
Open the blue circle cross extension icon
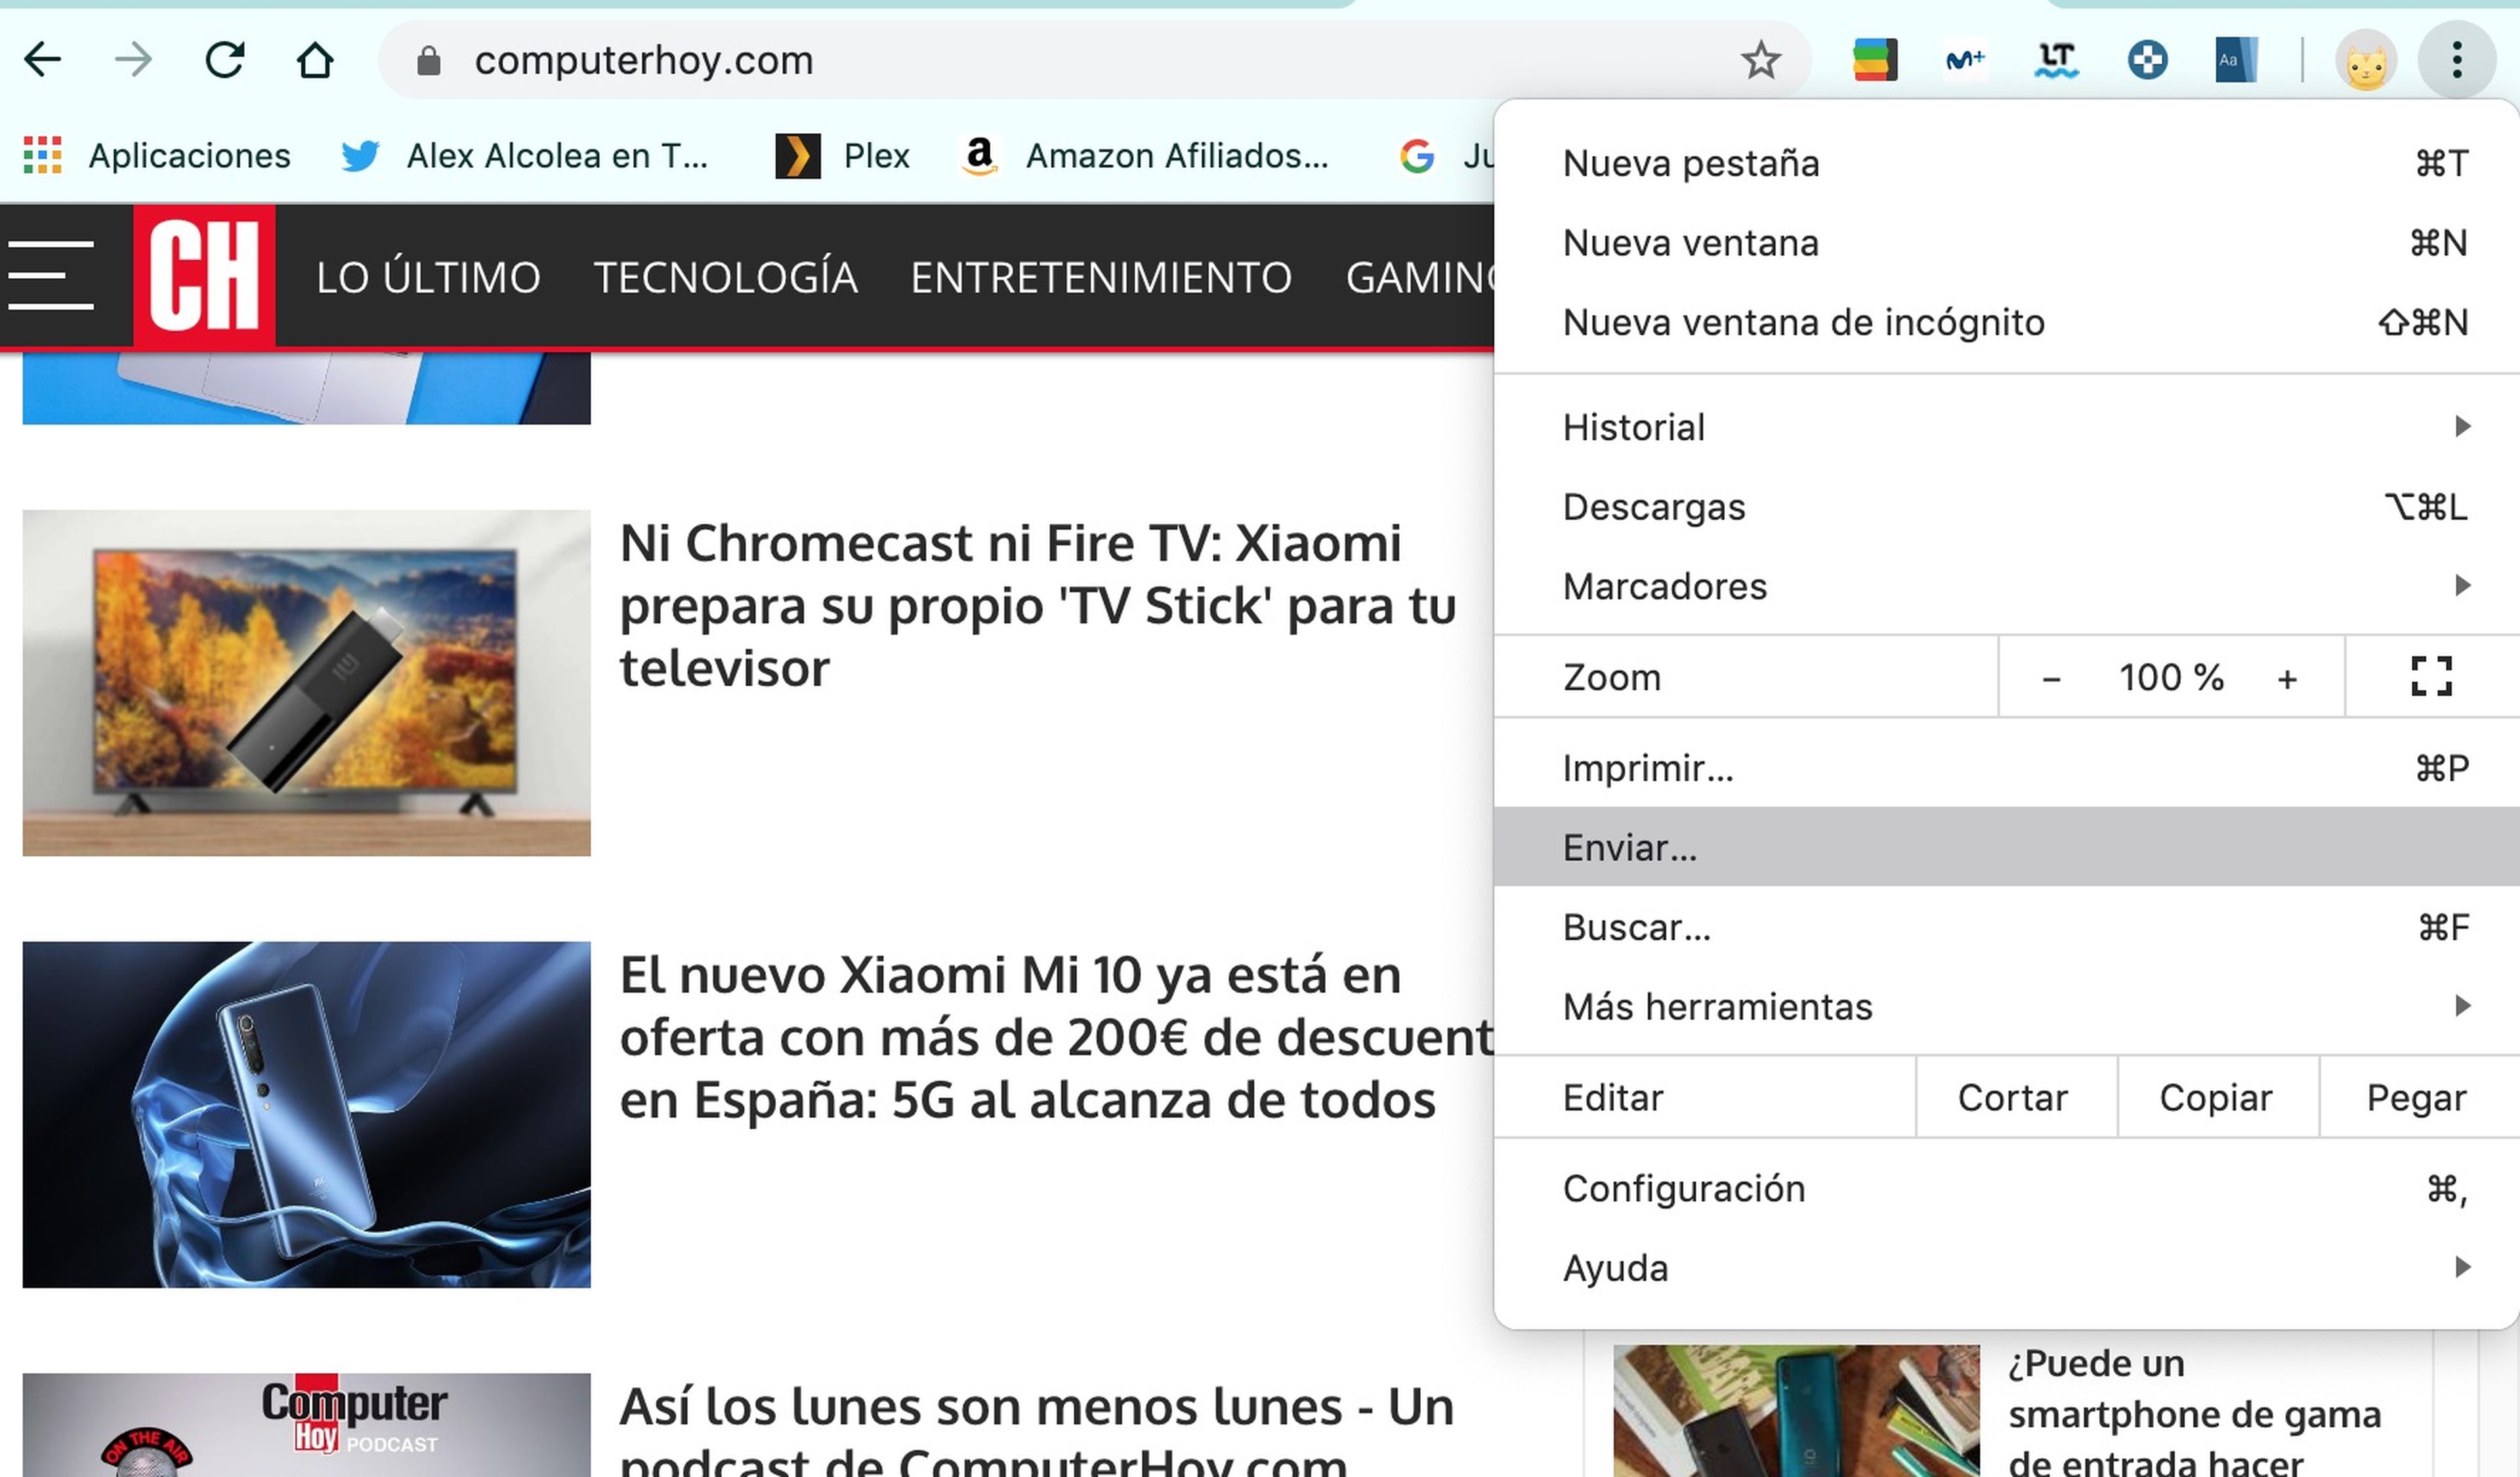(x=2147, y=60)
